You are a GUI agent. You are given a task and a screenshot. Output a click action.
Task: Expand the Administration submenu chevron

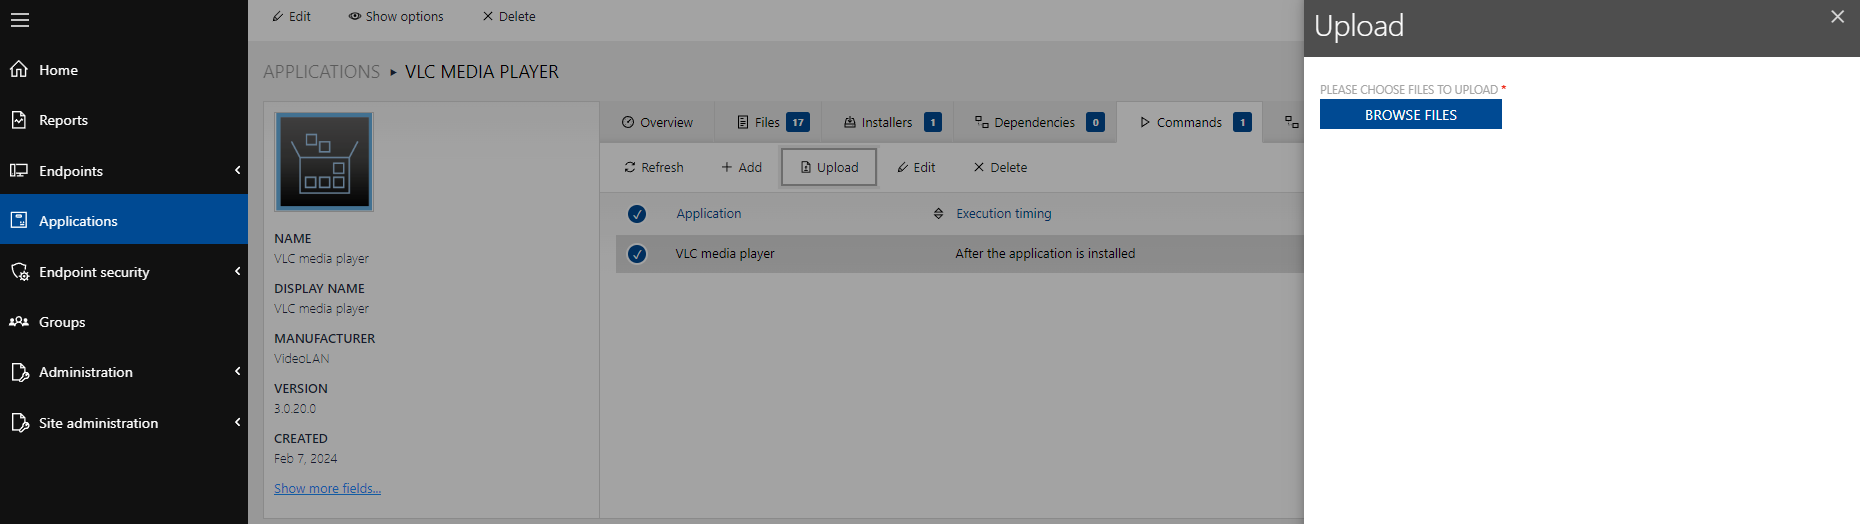click(237, 371)
